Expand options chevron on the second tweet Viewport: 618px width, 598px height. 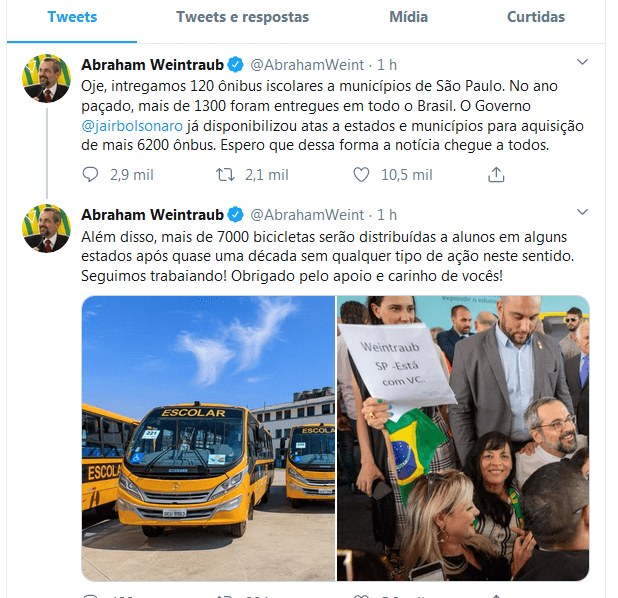pyautogui.click(x=582, y=212)
